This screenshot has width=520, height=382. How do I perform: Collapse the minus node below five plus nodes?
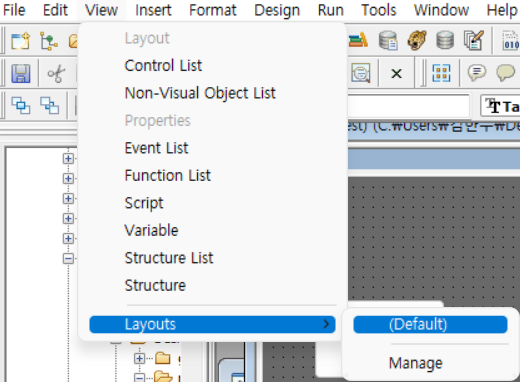68,258
